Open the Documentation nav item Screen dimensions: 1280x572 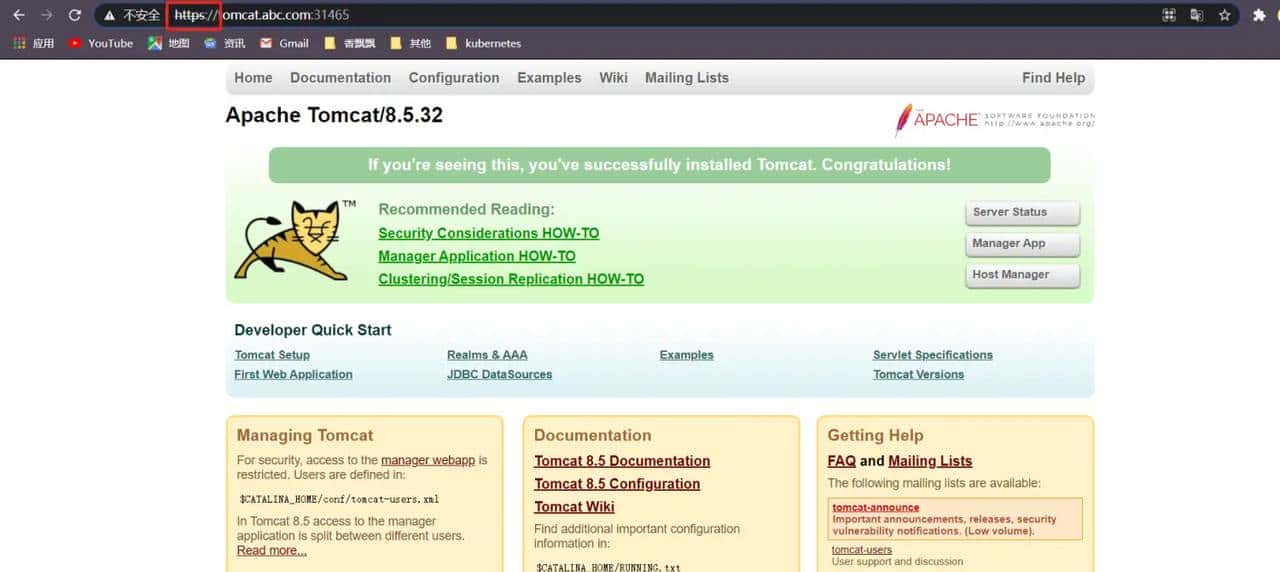pyautogui.click(x=340, y=78)
